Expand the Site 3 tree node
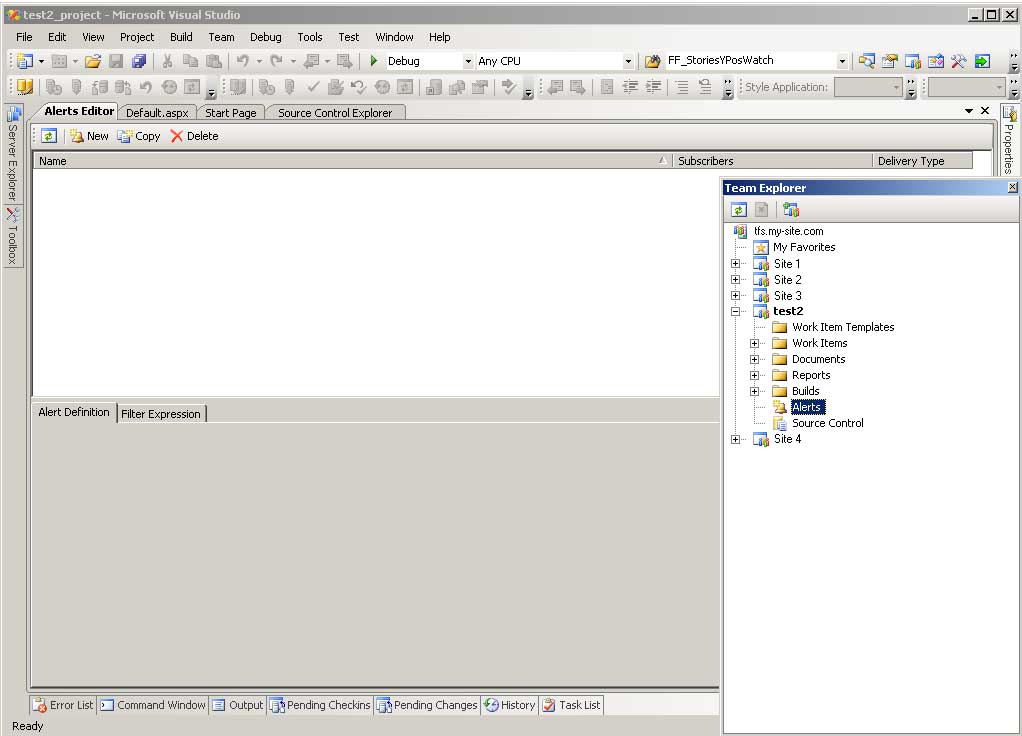This screenshot has width=1022, height=736. pyautogui.click(x=735, y=295)
